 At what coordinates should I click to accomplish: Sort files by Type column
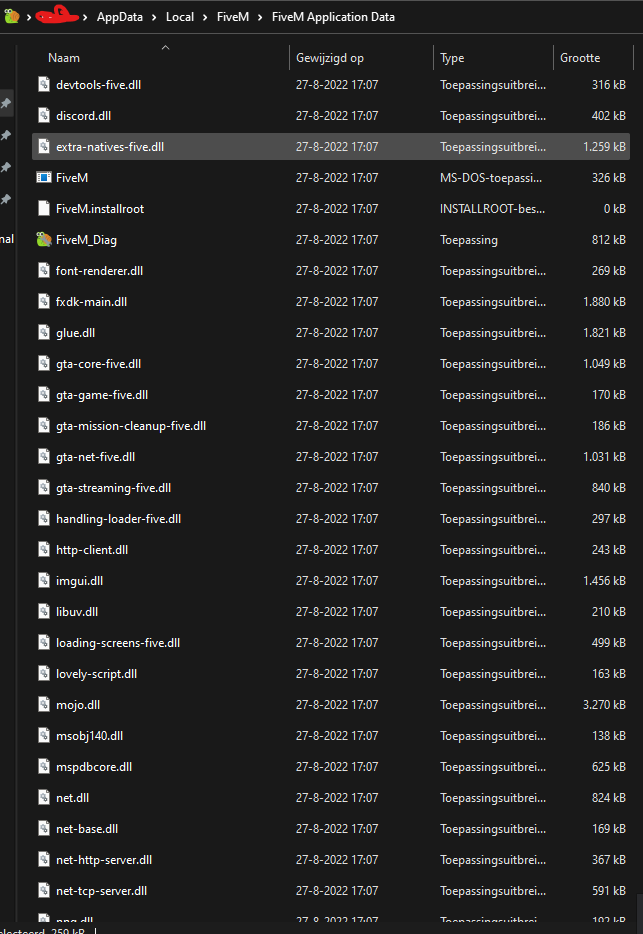[x=452, y=58]
